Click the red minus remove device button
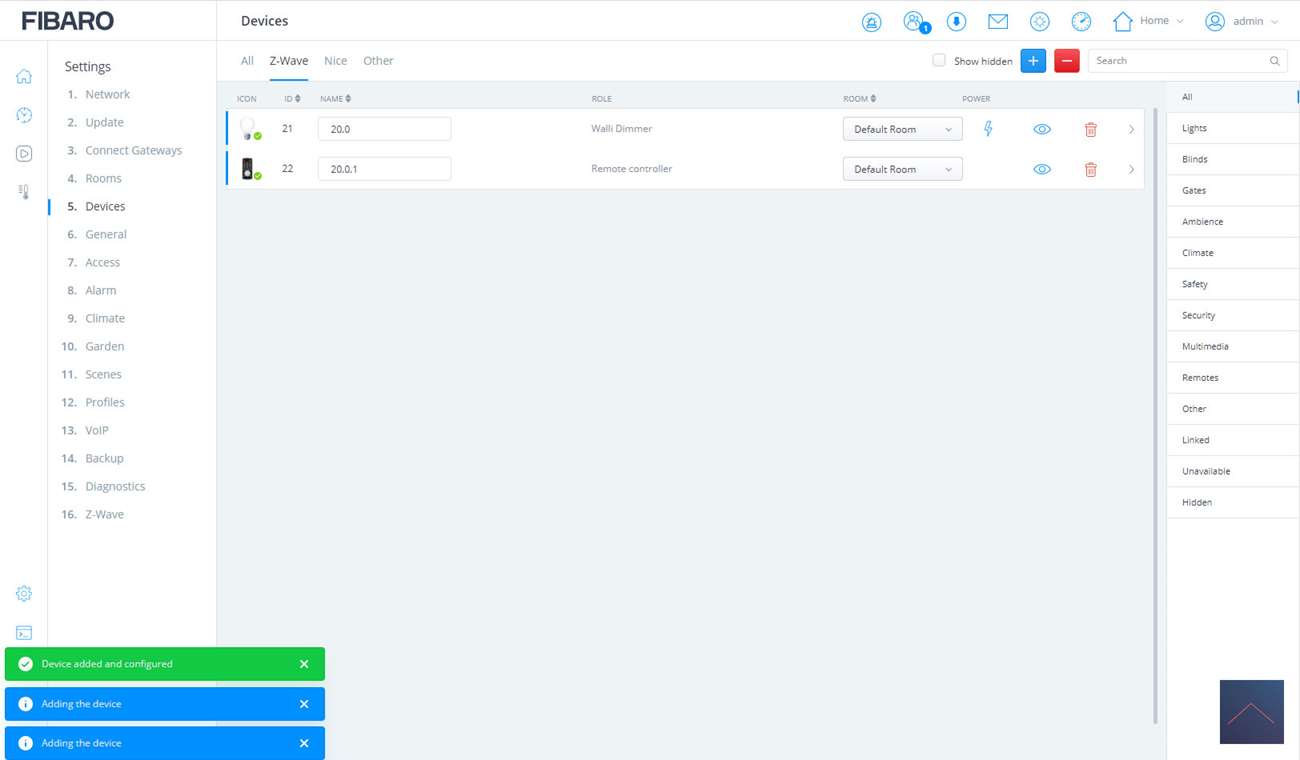 (x=1066, y=61)
